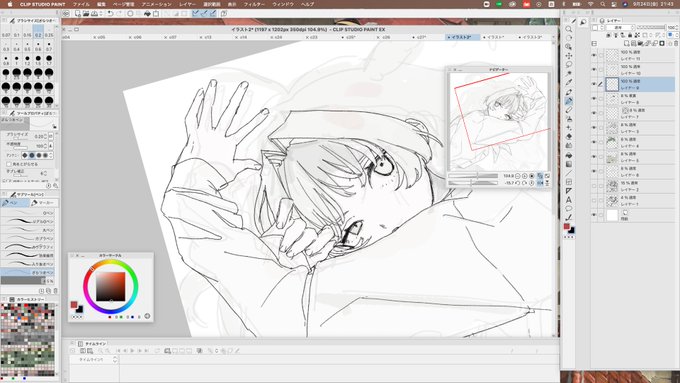The width and height of the screenshot is (680, 383).
Task: Toggle visibility of the paper layer
Action: [594, 215]
